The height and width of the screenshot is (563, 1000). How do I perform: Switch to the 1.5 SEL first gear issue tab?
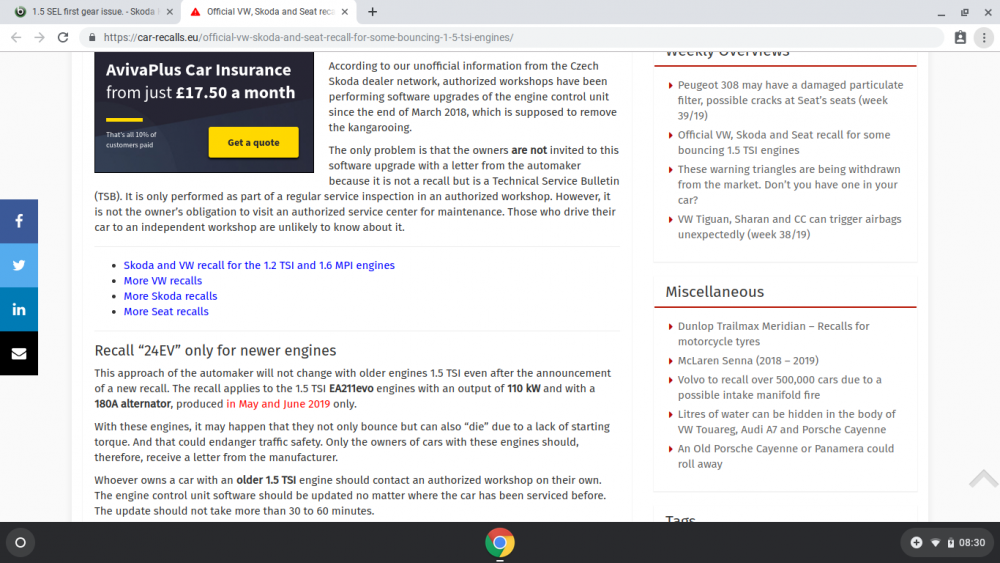coord(93,11)
